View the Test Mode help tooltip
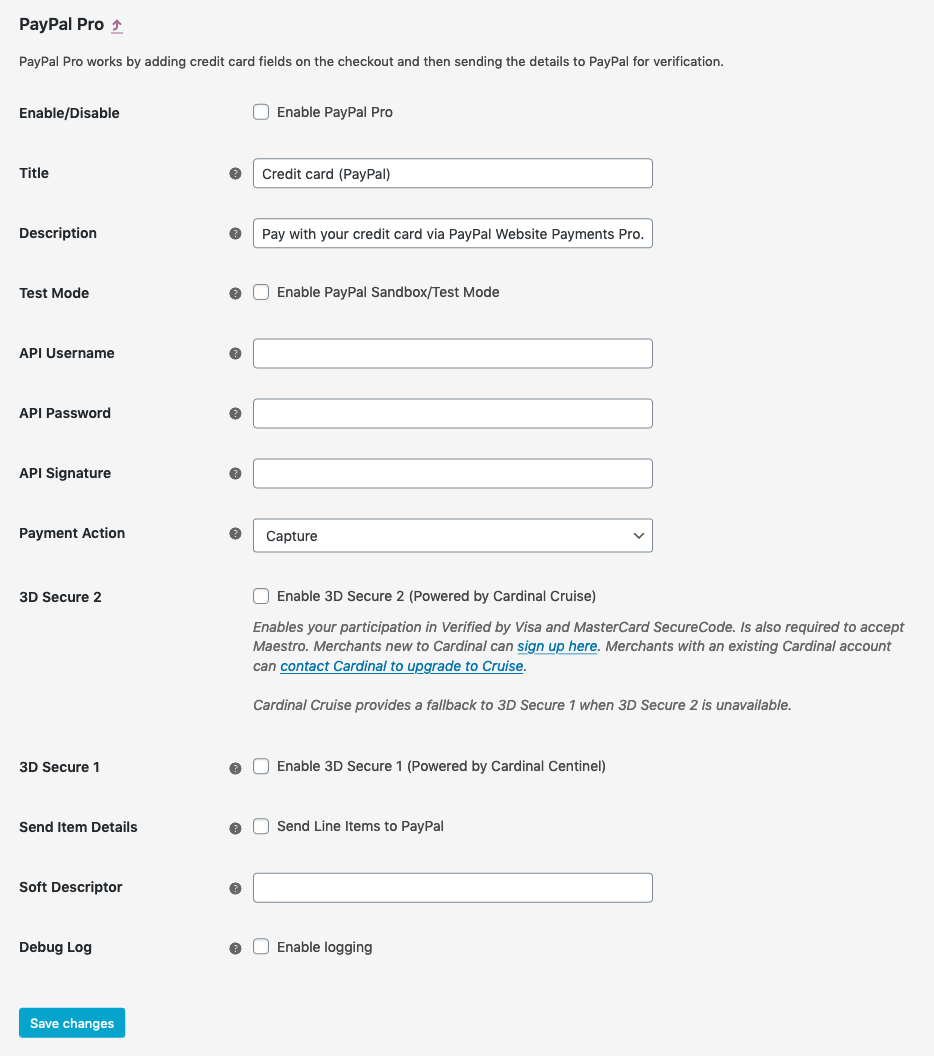934x1056 pixels. 236,293
